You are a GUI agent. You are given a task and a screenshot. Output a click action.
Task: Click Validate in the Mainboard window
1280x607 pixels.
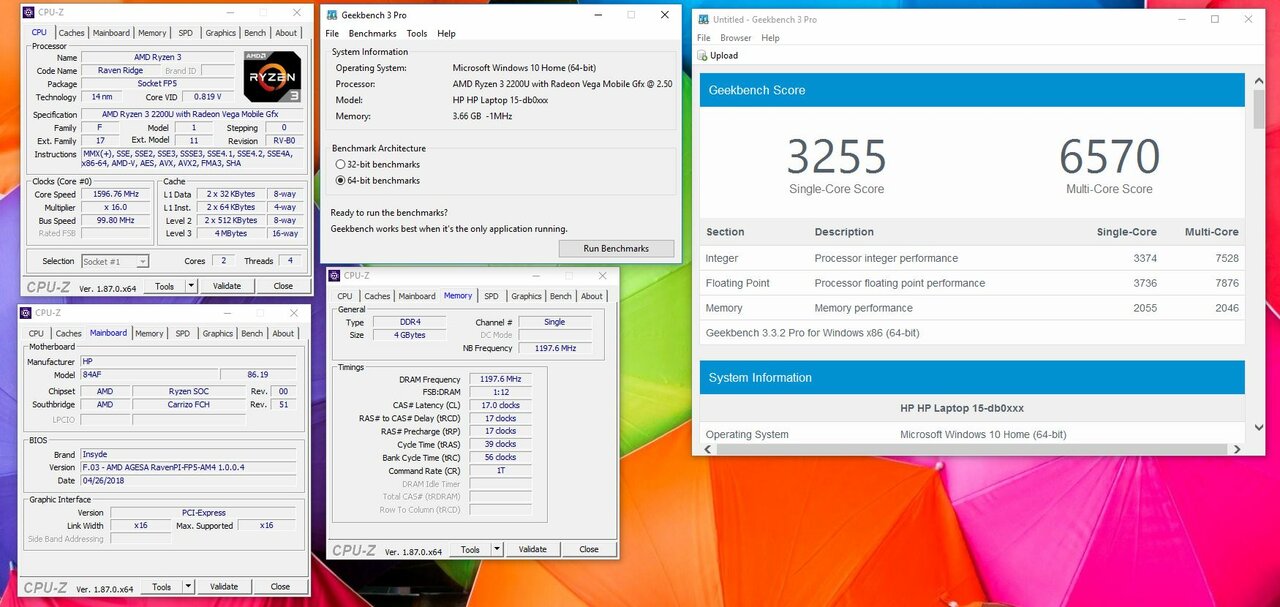(x=224, y=587)
